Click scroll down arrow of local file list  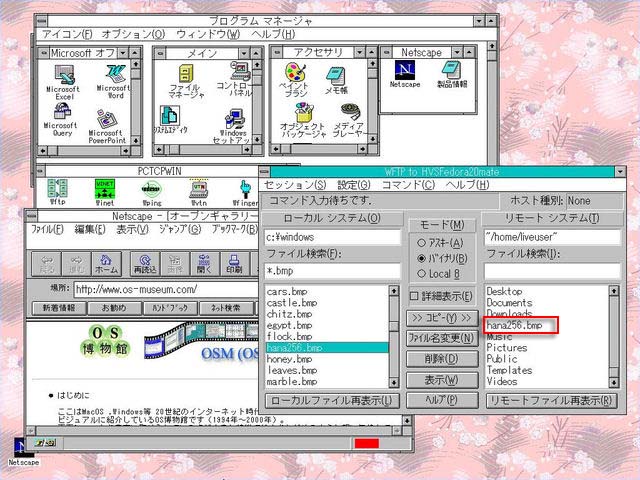point(393,382)
